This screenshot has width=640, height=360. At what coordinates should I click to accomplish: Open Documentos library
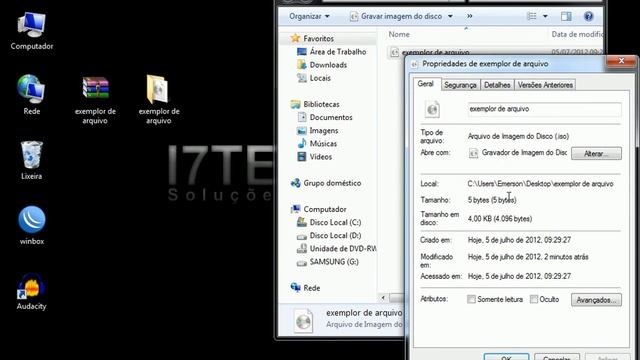325,117
